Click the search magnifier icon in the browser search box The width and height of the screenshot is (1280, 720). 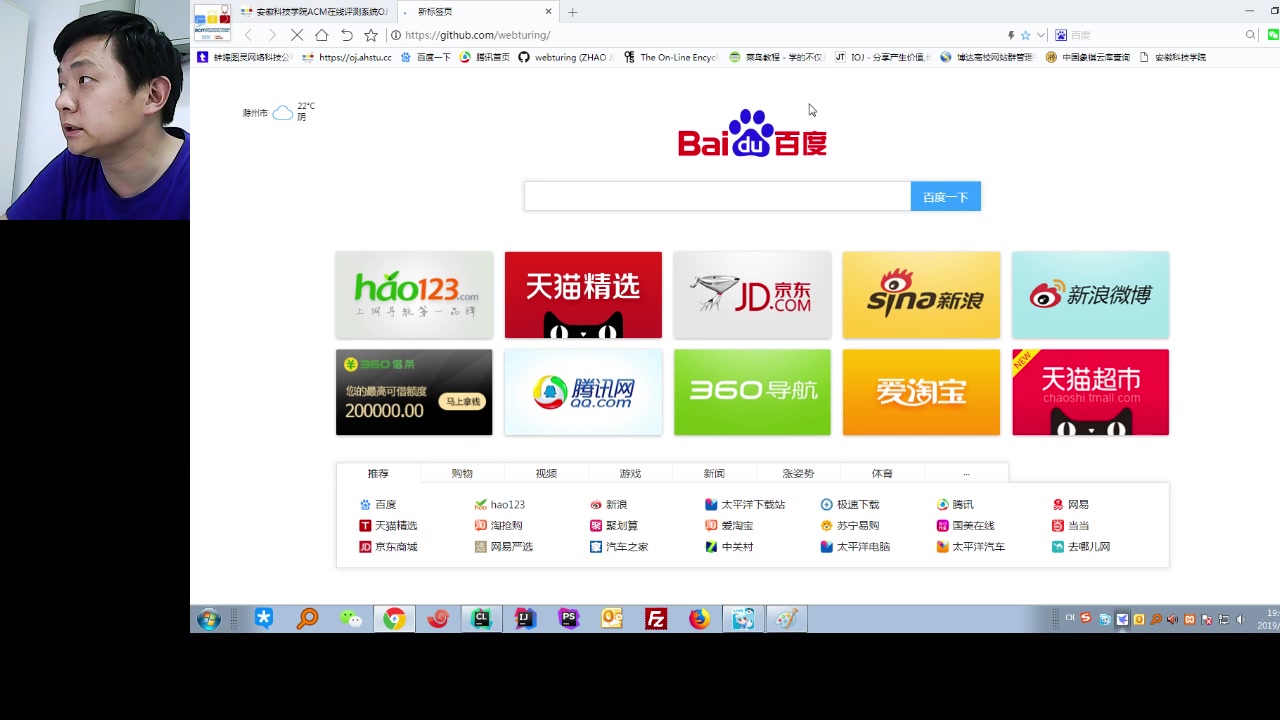pos(1250,35)
